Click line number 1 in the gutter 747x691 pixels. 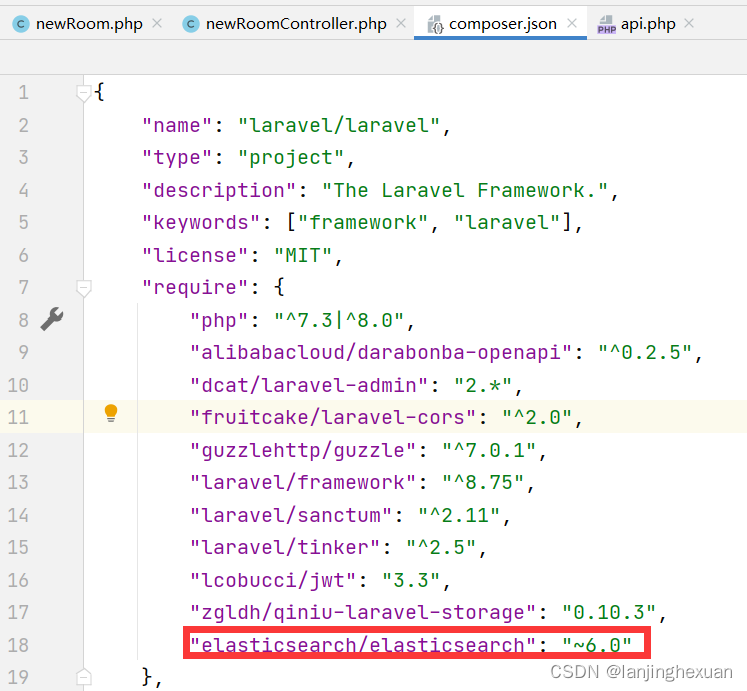click(23, 92)
